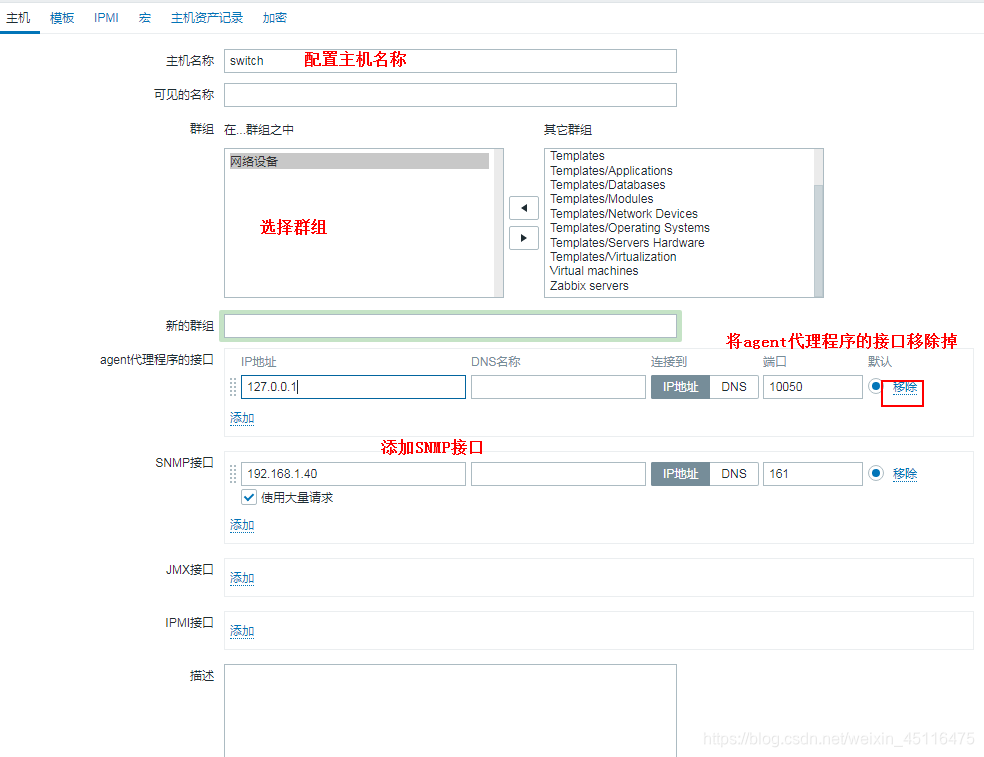Move group right with the right arrow button
984x757 pixels.
pyautogui.click(x=524, y=238)
